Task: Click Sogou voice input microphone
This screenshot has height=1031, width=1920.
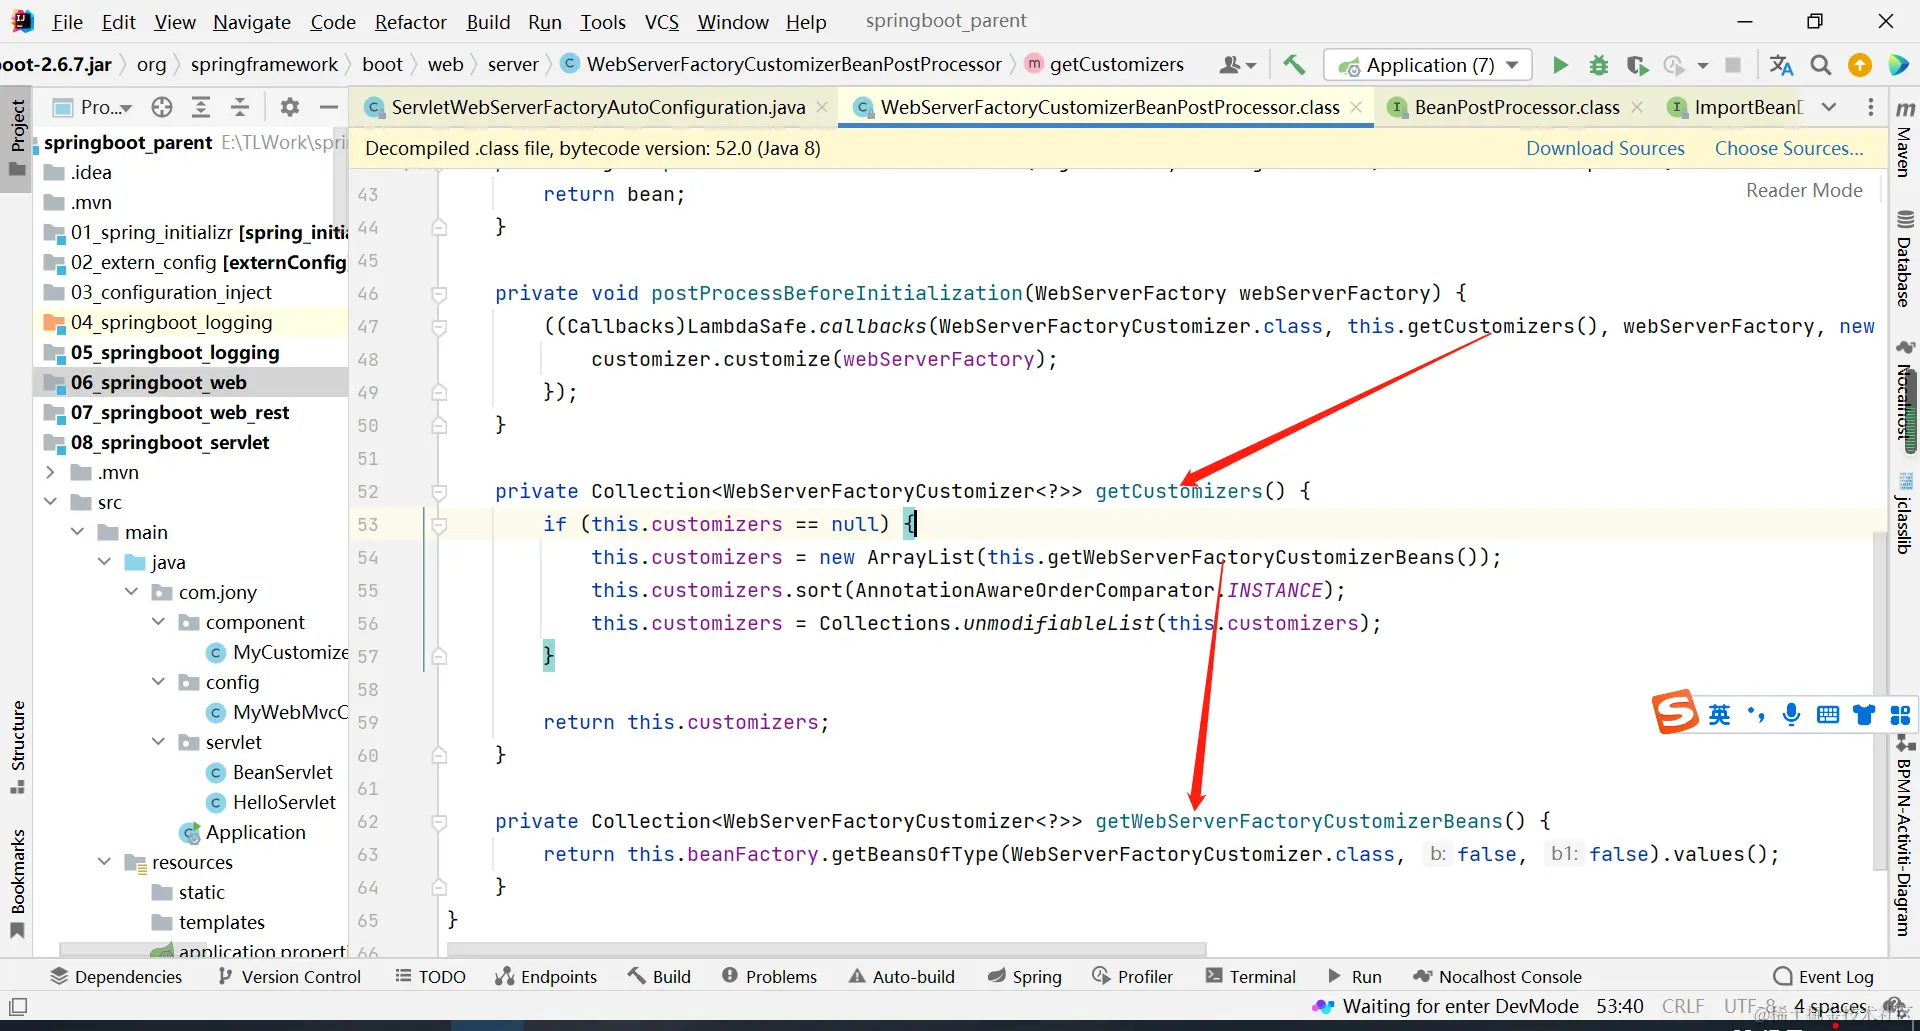Action: (1791, 714)
